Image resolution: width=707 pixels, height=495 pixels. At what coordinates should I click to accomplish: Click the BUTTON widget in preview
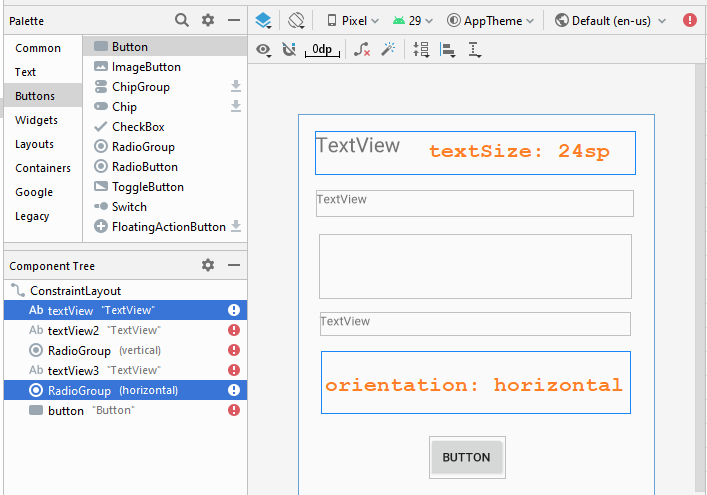pos(467,457)
